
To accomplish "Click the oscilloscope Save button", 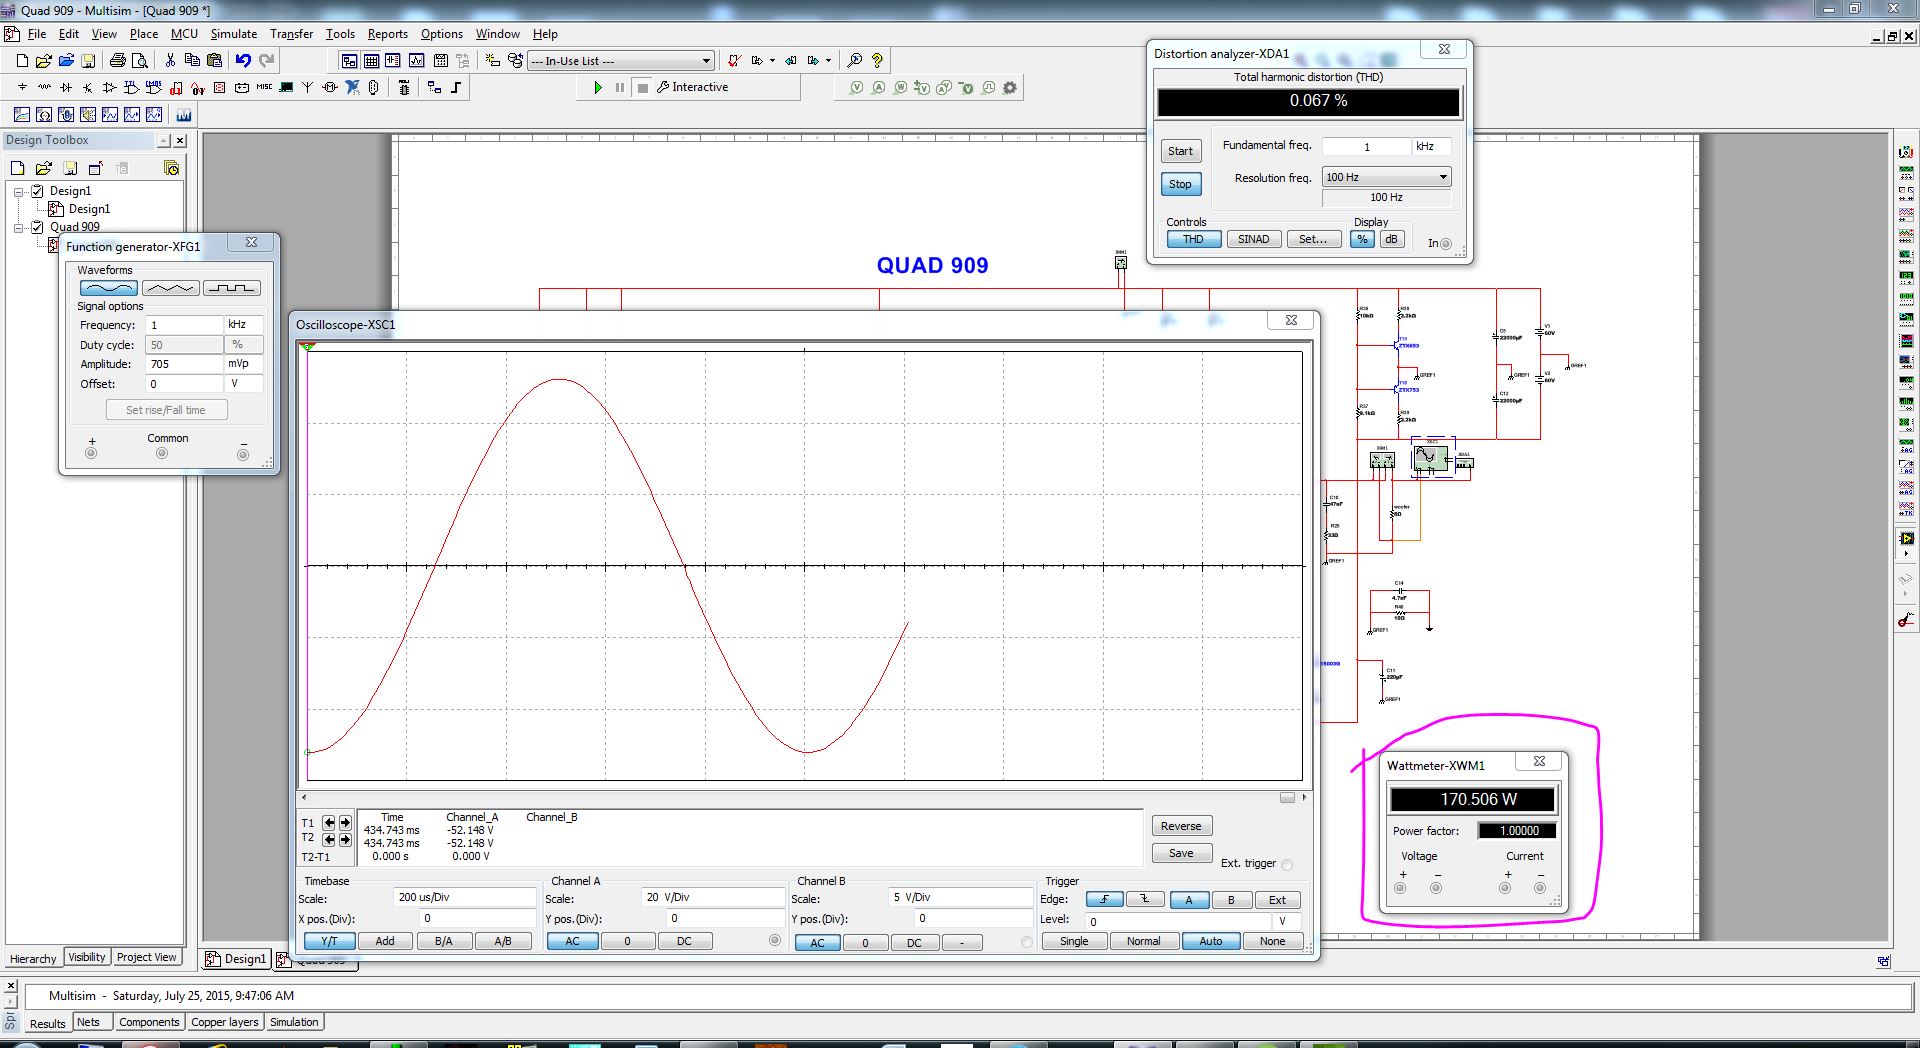I will (1181, 853).
